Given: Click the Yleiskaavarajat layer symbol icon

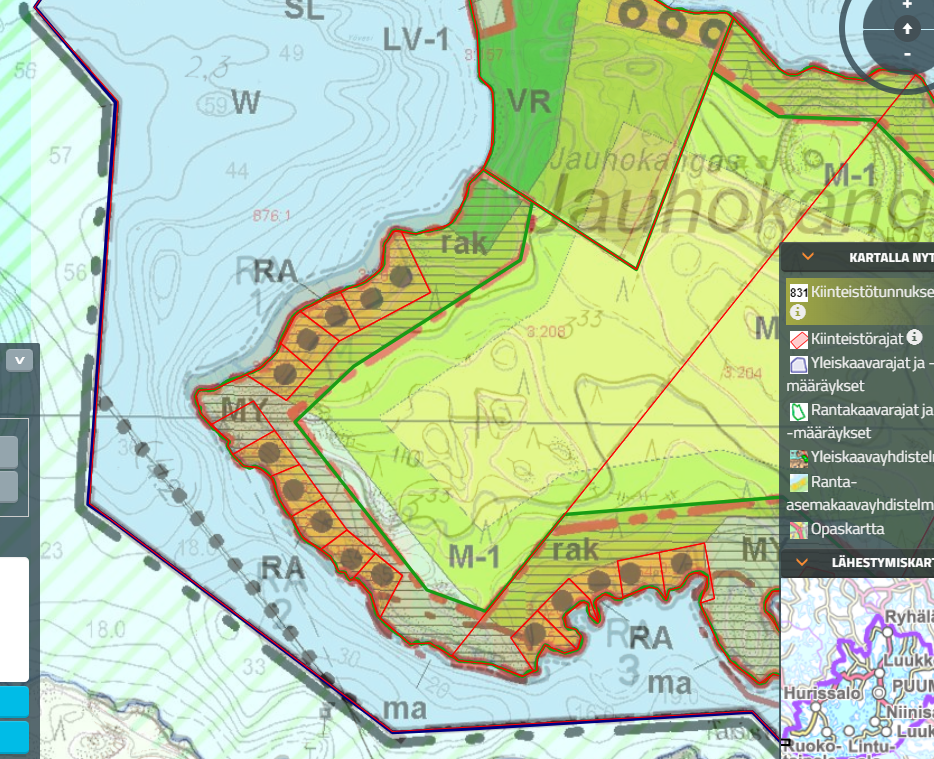Looking at the screenshot, I should pos(798,366).
